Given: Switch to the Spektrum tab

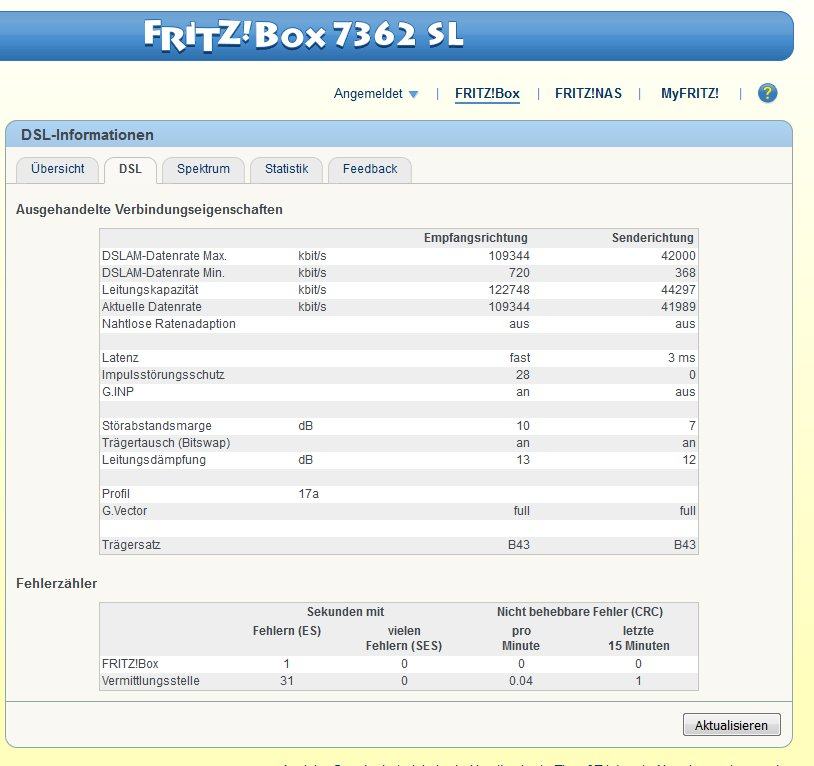Looking at the screenshot, I should pyautogui.click(x=204, y=169).
